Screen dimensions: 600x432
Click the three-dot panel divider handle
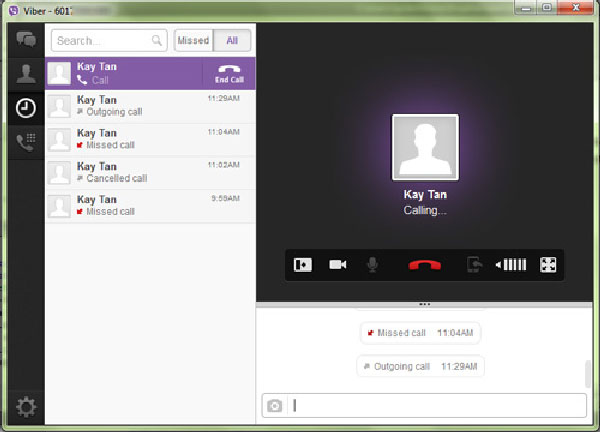click(425, 305)
